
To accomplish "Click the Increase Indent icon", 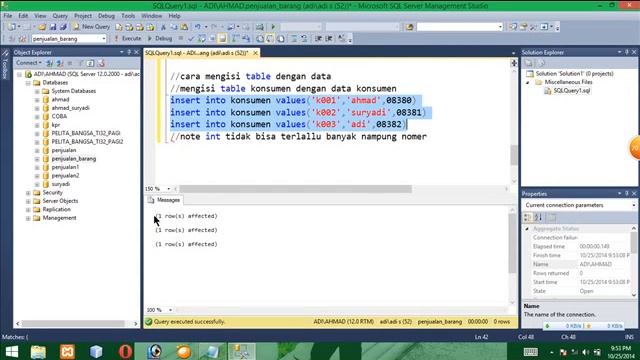I will pos(329,39).
